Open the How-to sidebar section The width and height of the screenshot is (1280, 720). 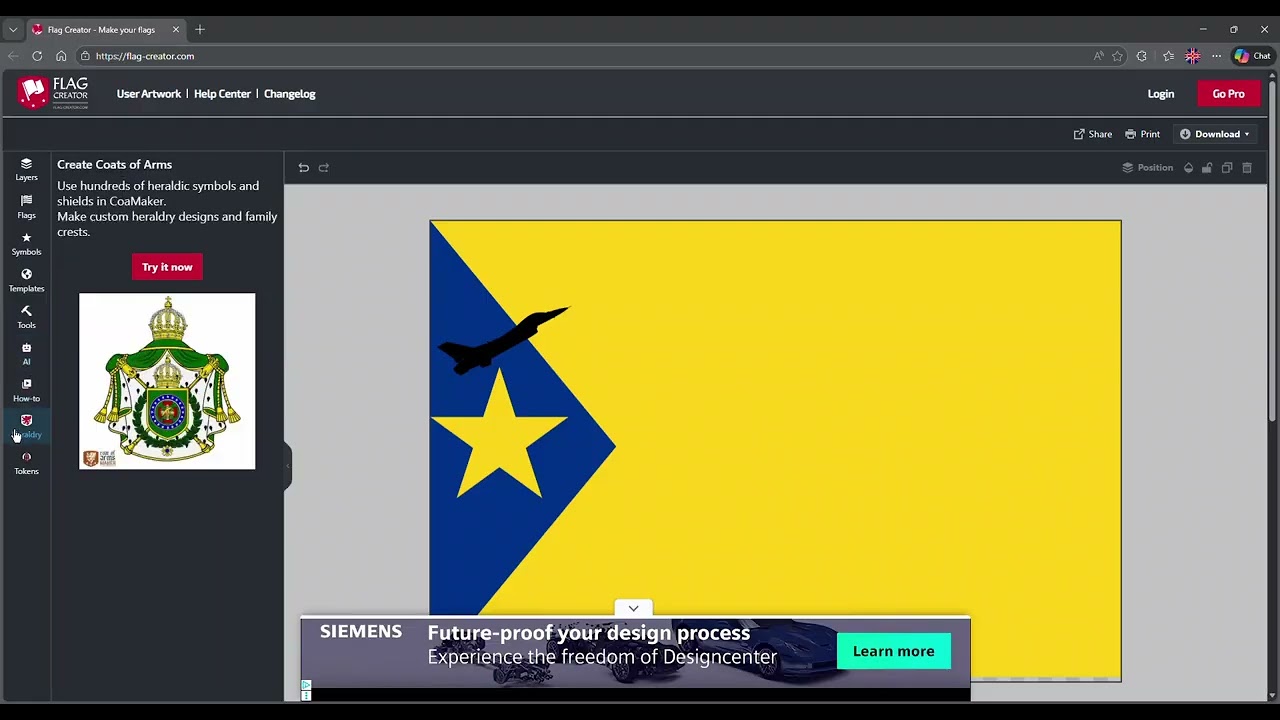(x=26, y=390)
